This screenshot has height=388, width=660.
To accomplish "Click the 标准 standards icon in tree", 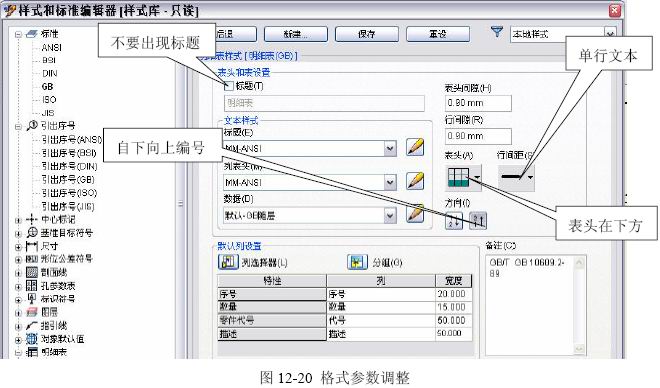I will pyautogui.click(x=32, y=34).
